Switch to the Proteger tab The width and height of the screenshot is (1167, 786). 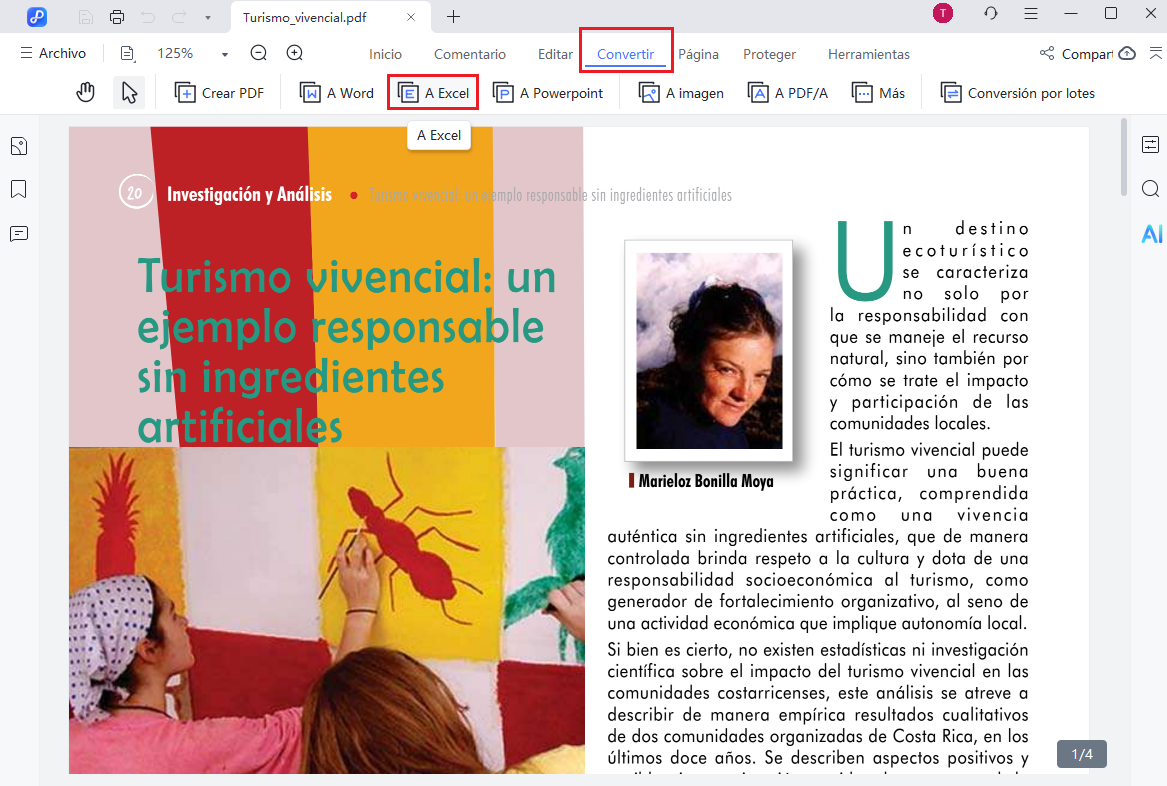(x=769, y=54)
